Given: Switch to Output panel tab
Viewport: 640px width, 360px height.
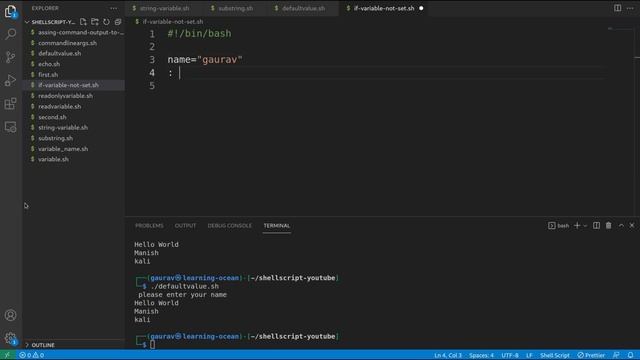Looking at the screenshot, I should tap(185, 225).
